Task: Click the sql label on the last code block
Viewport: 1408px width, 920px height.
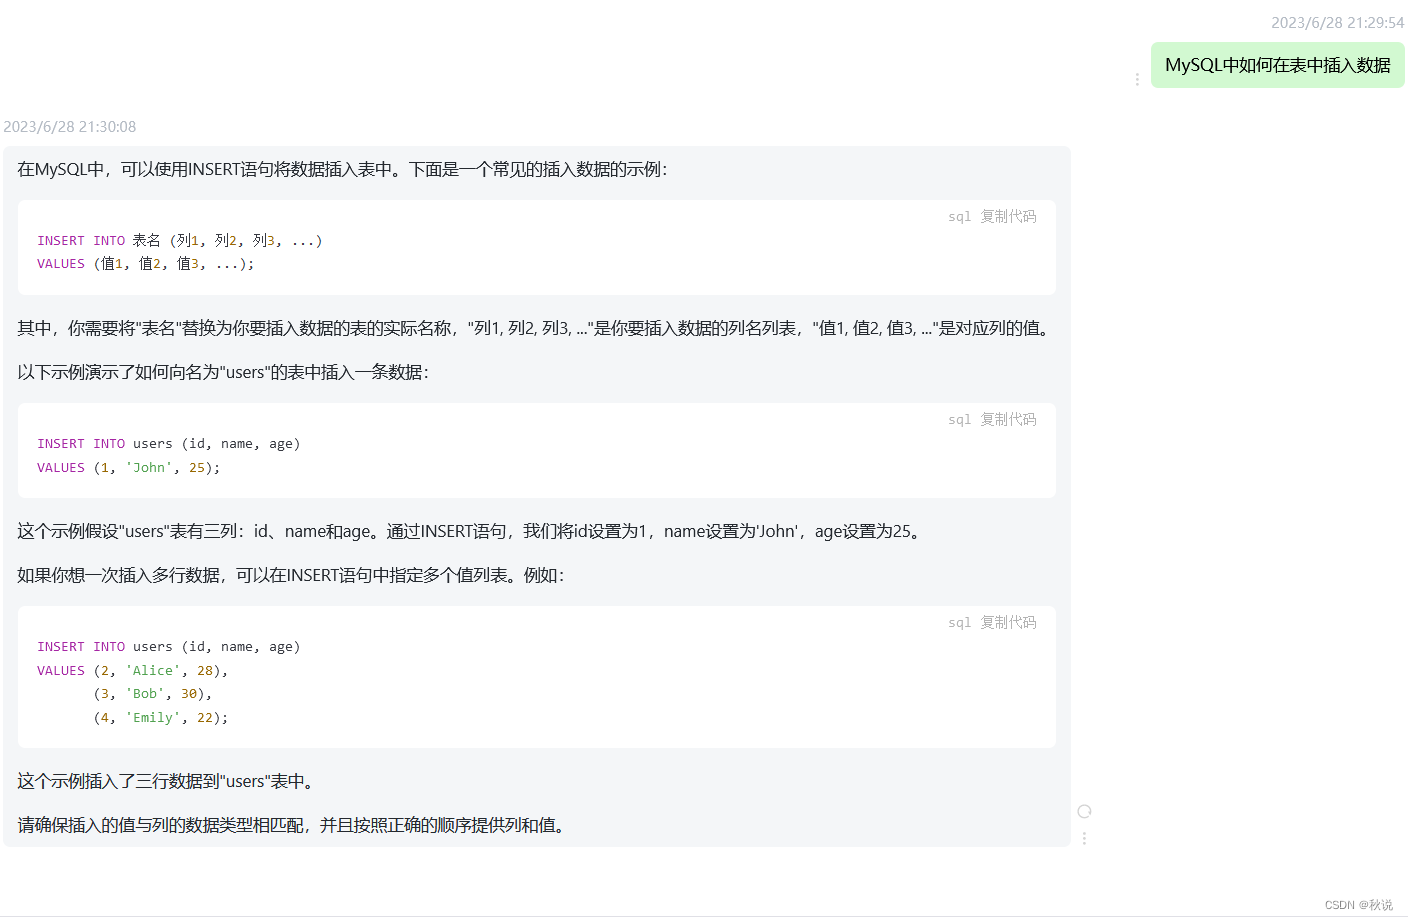Action: click(959, 621)
